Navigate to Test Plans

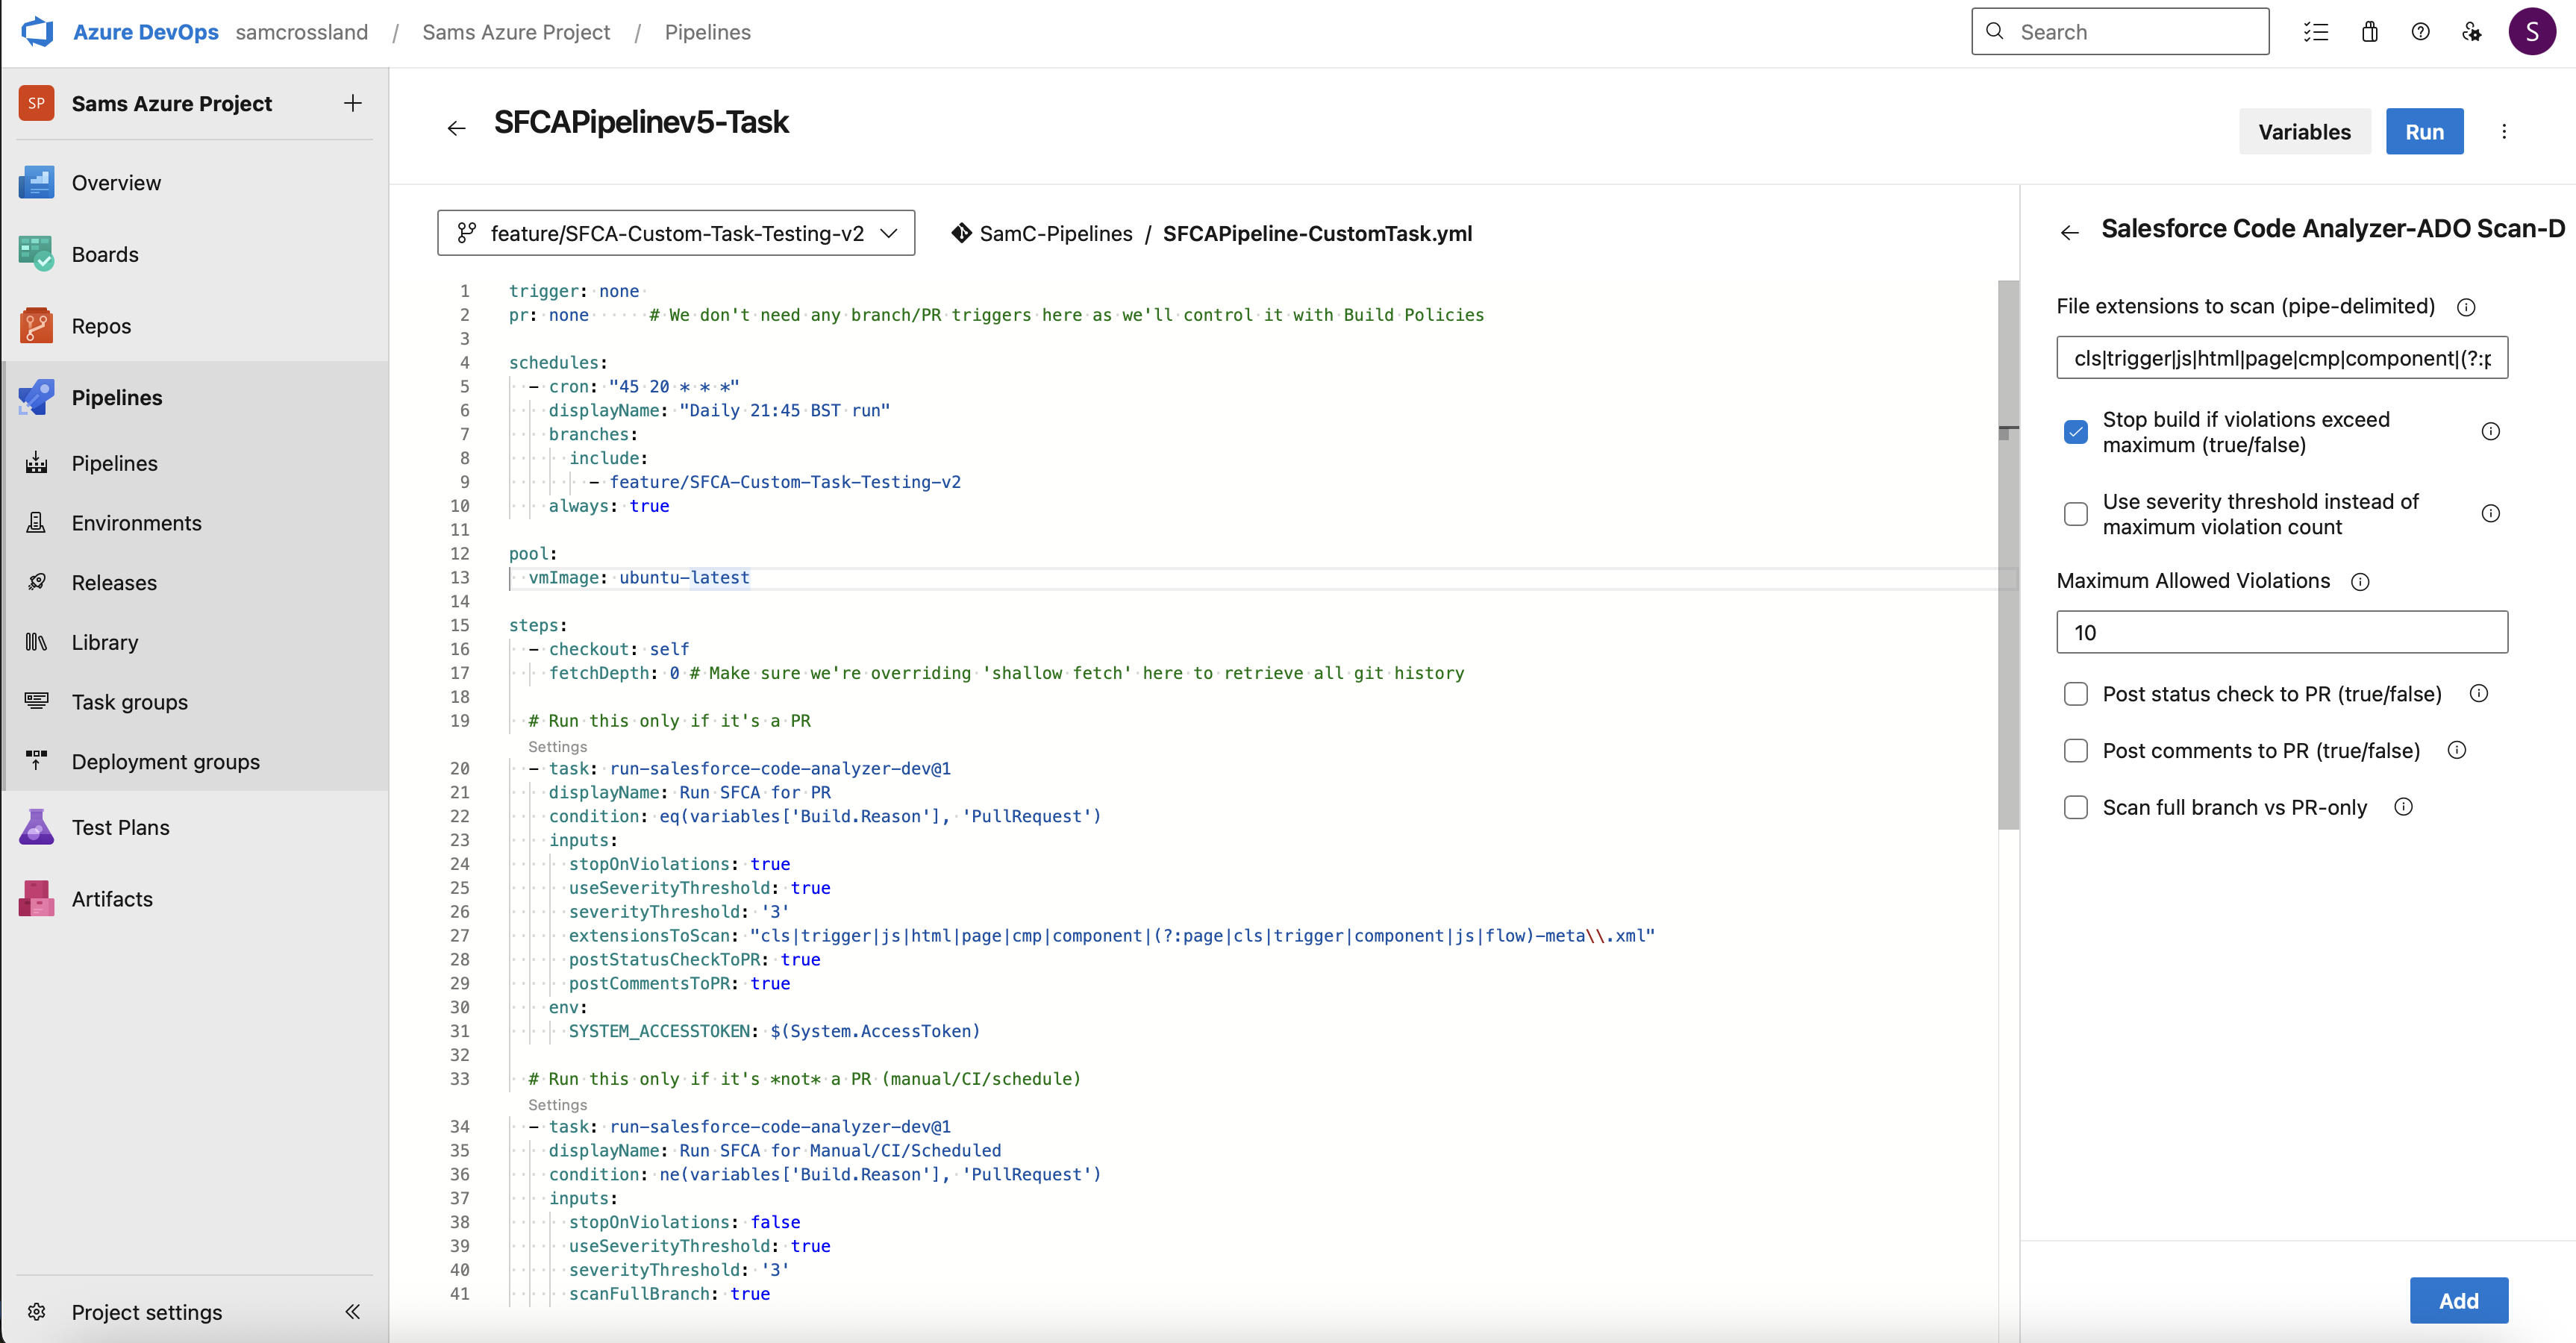click(x=120, y=827)
